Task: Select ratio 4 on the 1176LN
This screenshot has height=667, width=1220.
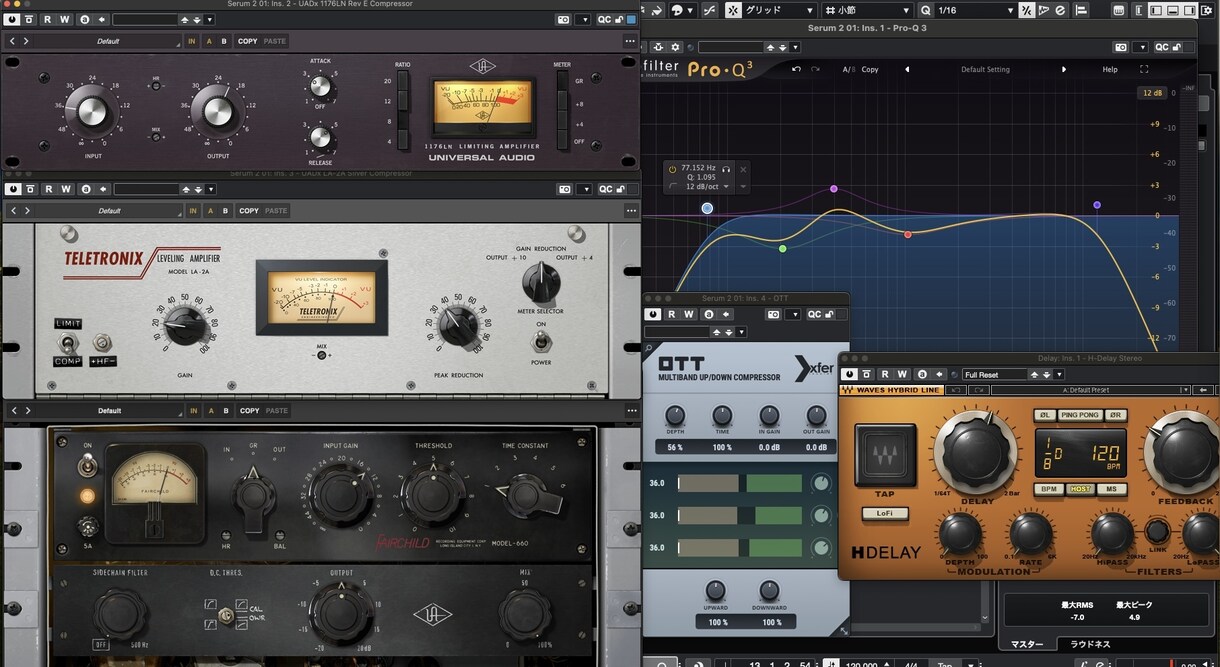Action: click(402, 138)
